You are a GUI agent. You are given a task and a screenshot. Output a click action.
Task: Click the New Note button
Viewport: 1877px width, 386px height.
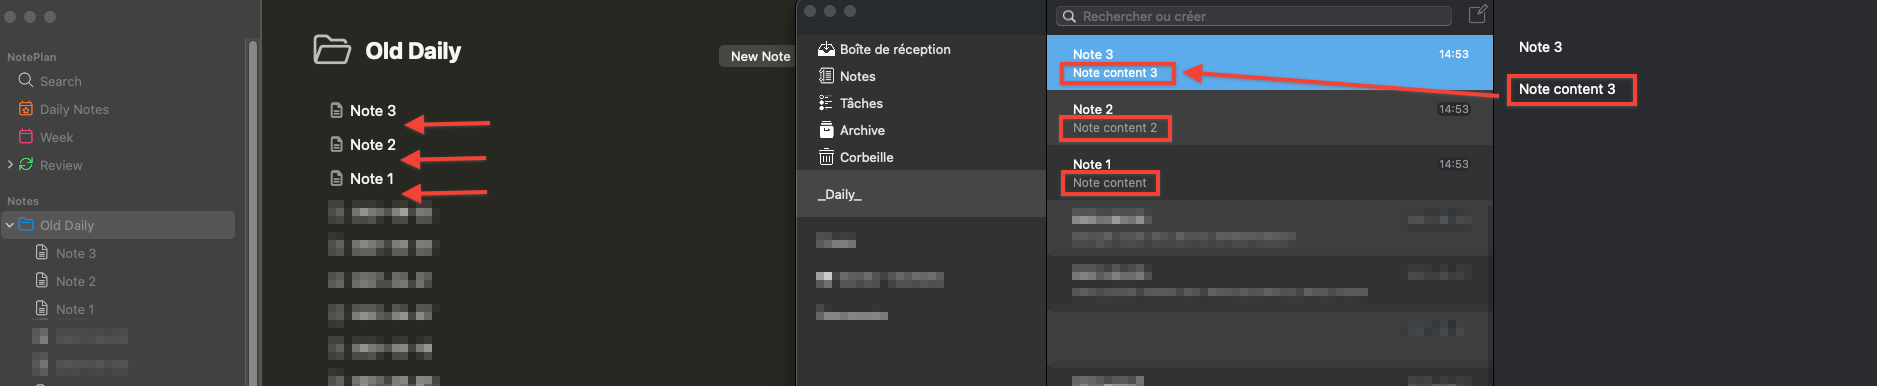click(x=760, y=56)
